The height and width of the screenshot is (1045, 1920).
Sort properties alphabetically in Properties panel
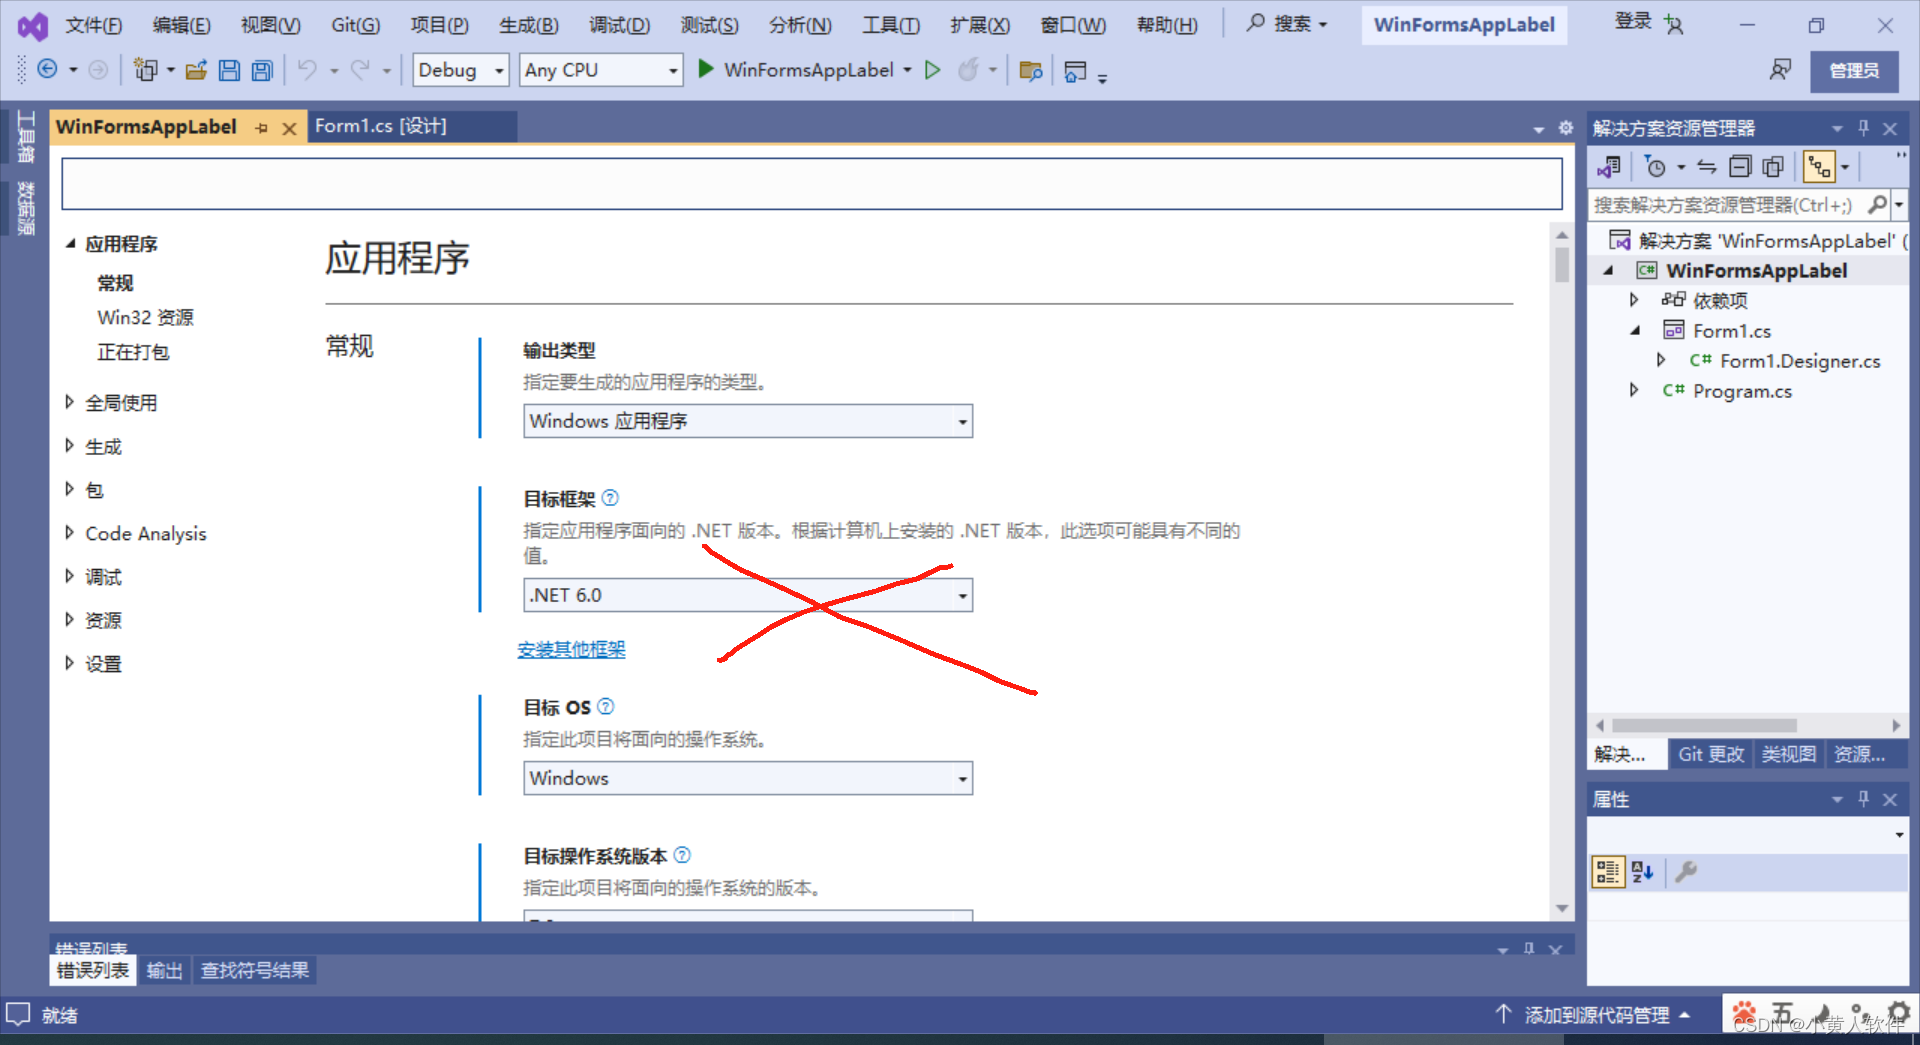coord(1641,871)
